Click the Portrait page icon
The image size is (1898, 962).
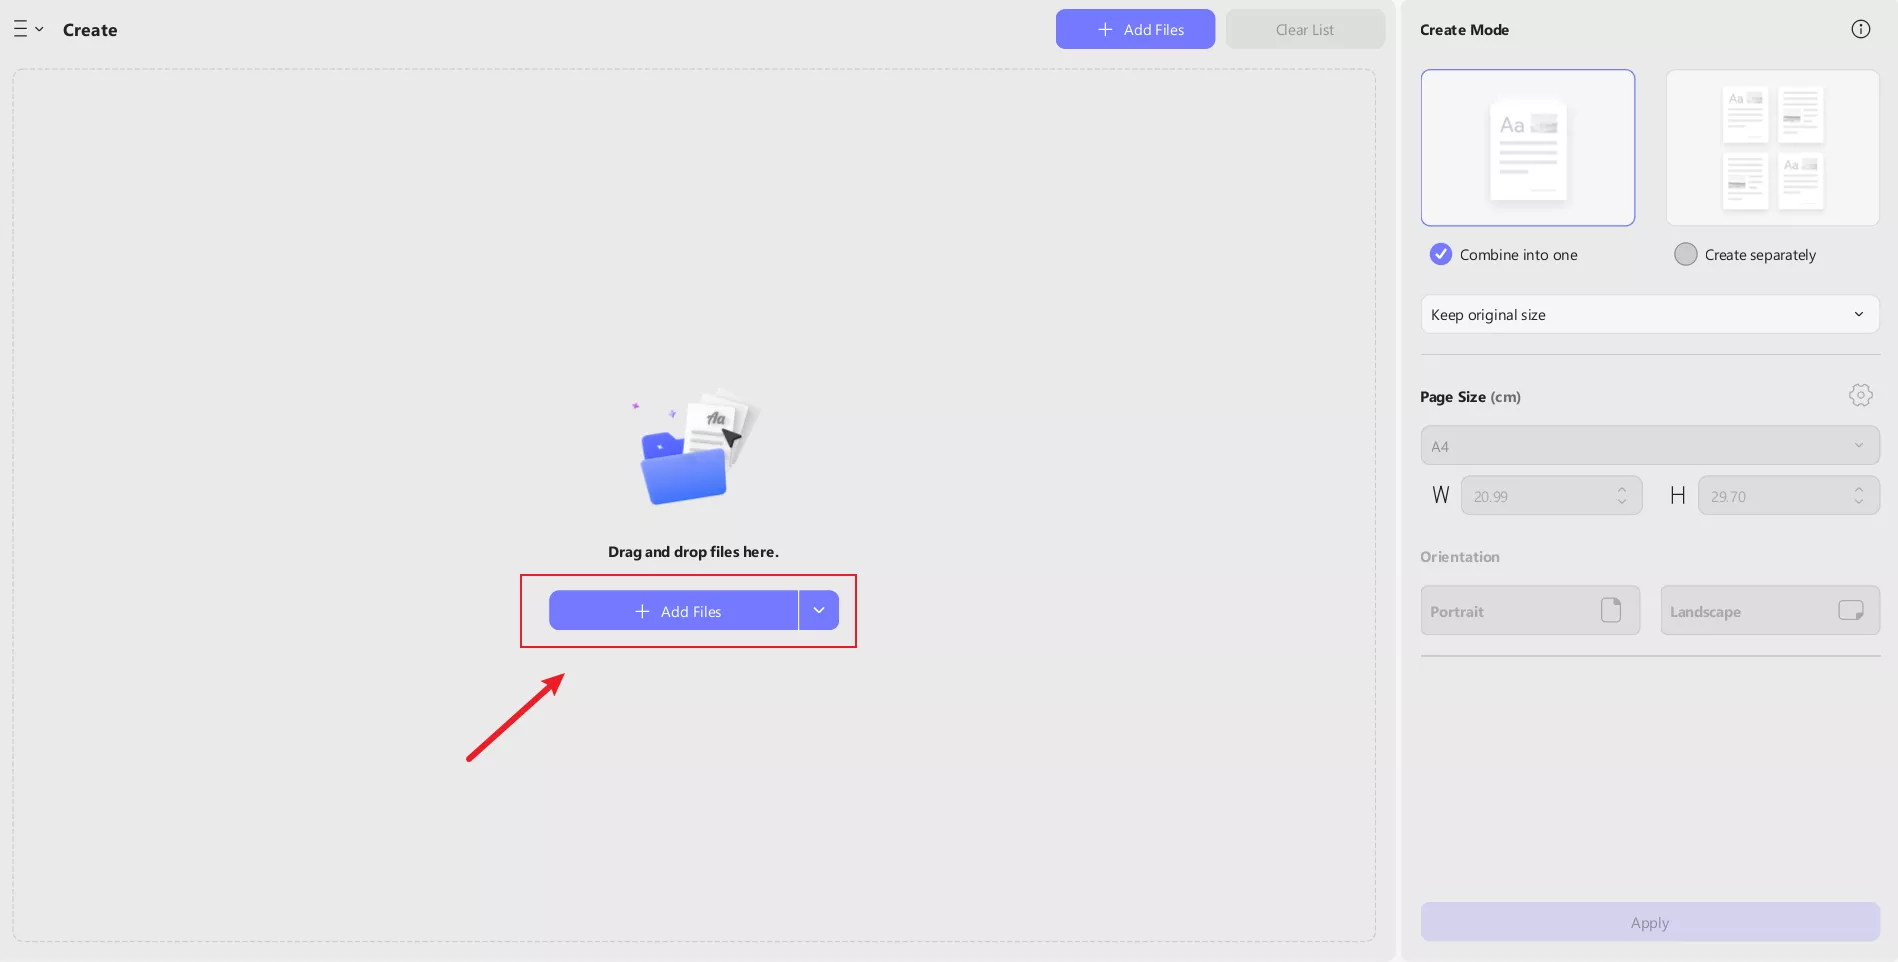[1610, 610]
